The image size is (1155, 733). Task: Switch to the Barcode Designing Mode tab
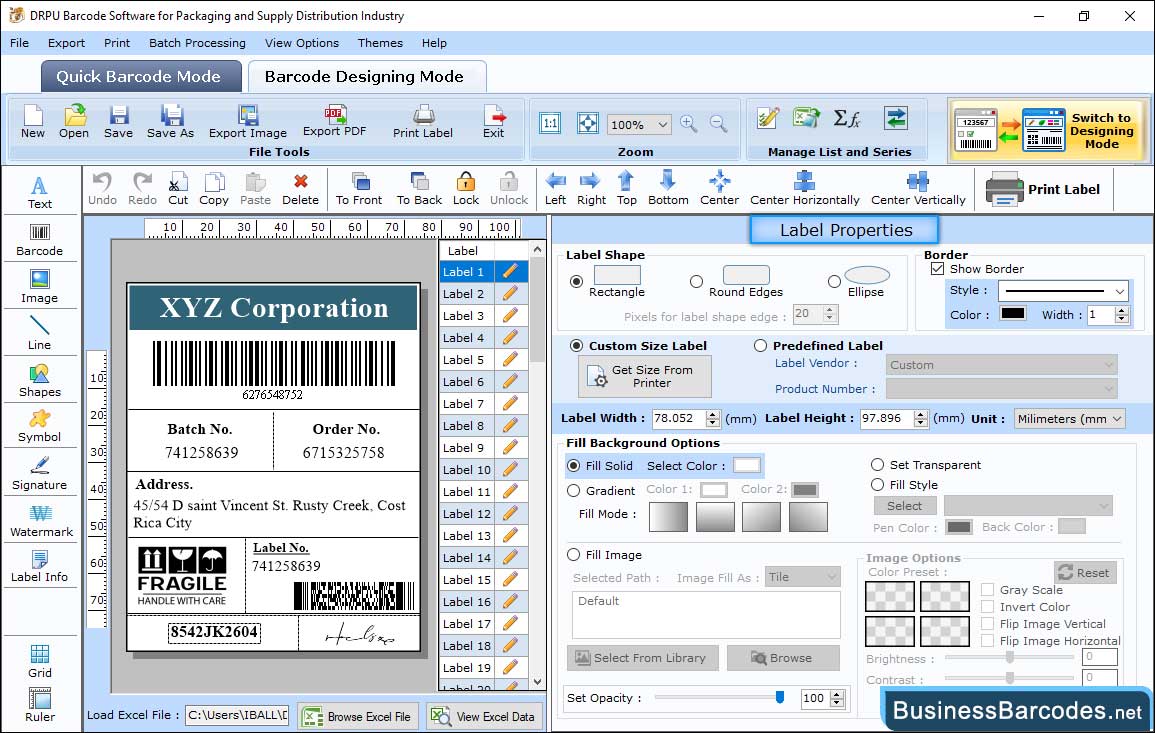[x=365, y=77]
